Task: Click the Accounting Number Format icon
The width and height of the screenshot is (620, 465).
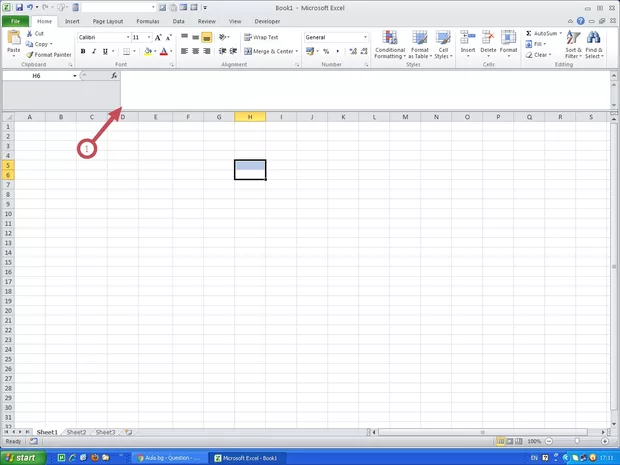Action: (x=310, y=51)
